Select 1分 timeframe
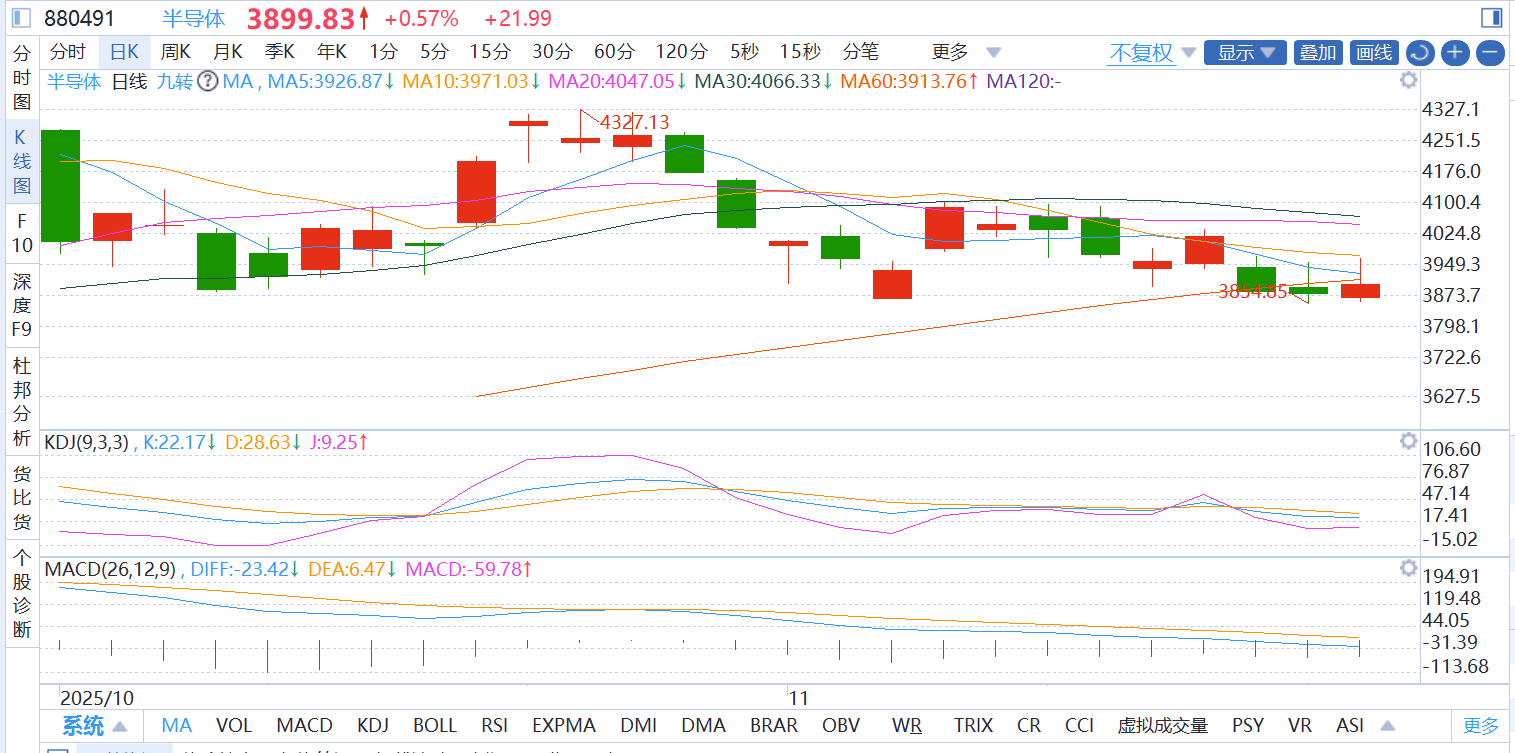The height and width of the screenshot is (753, 1515). (x=383, y=52)
